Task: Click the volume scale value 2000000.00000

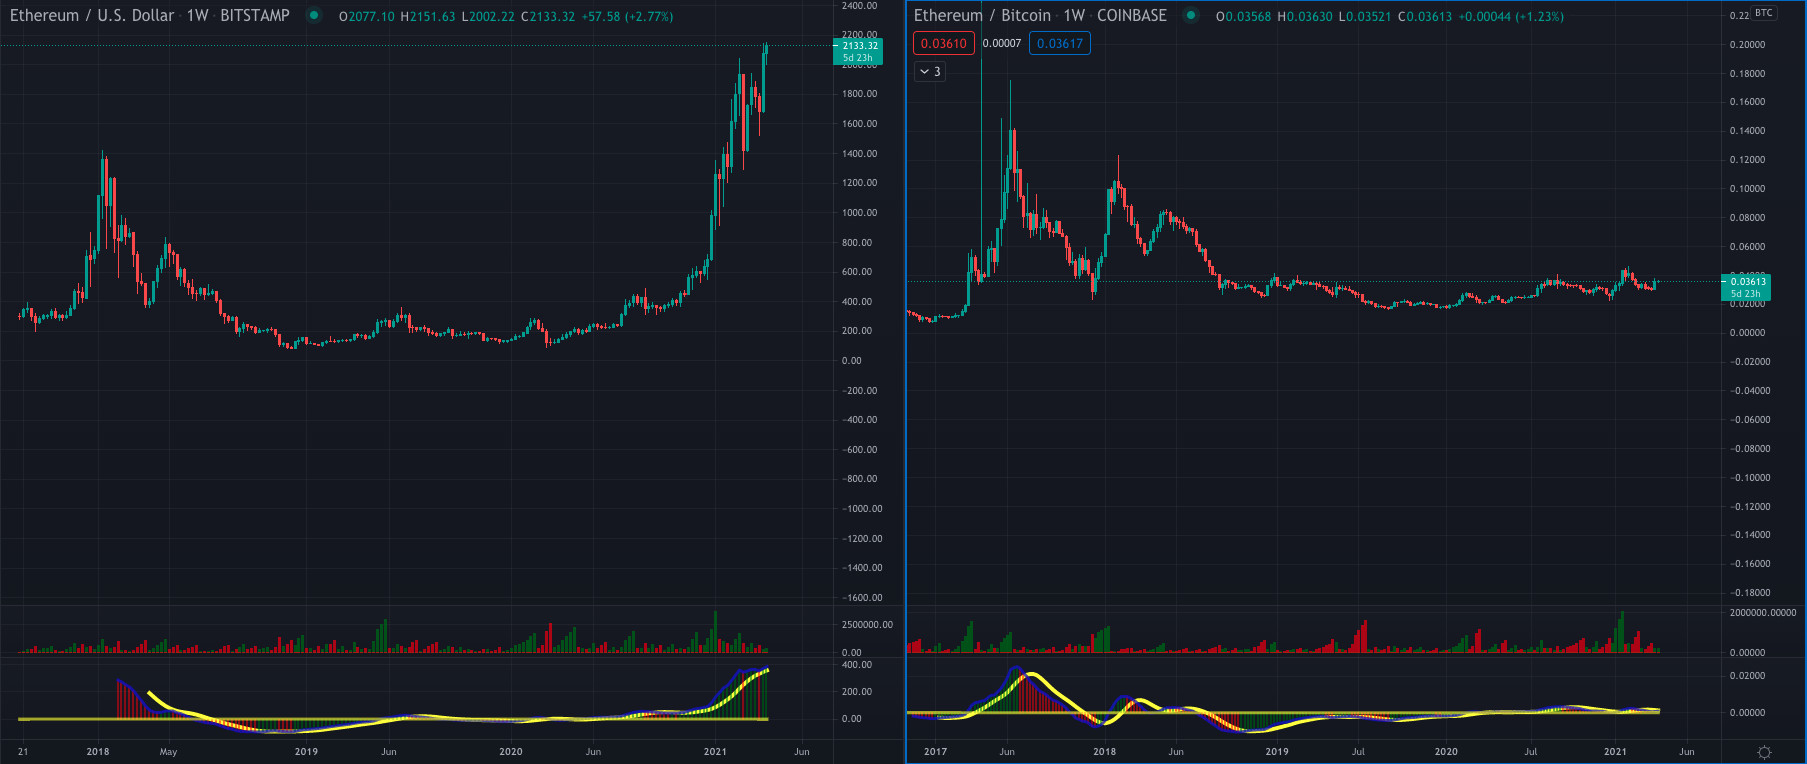Action: point(1762,613)
